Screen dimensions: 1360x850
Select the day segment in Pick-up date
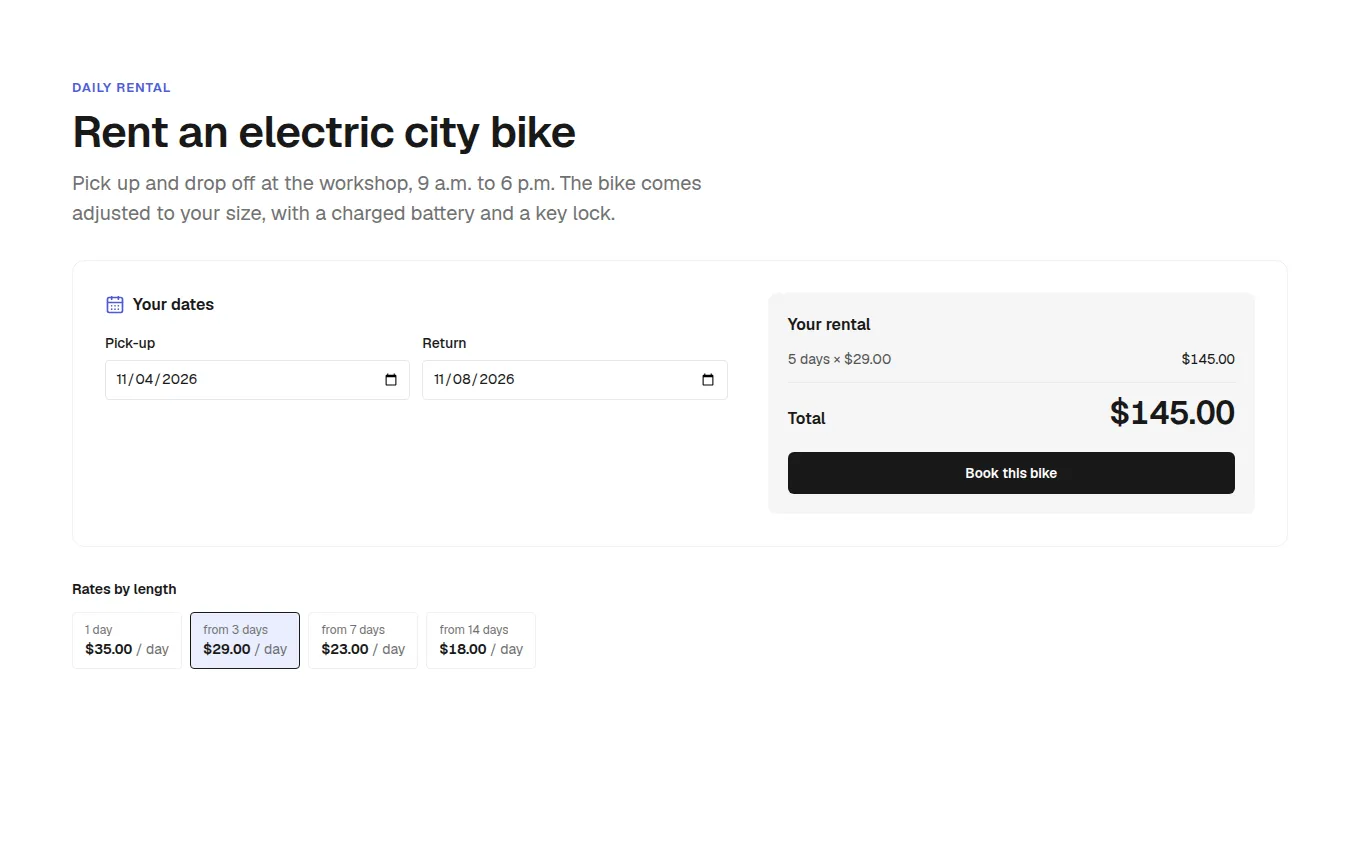pos(146,380)
